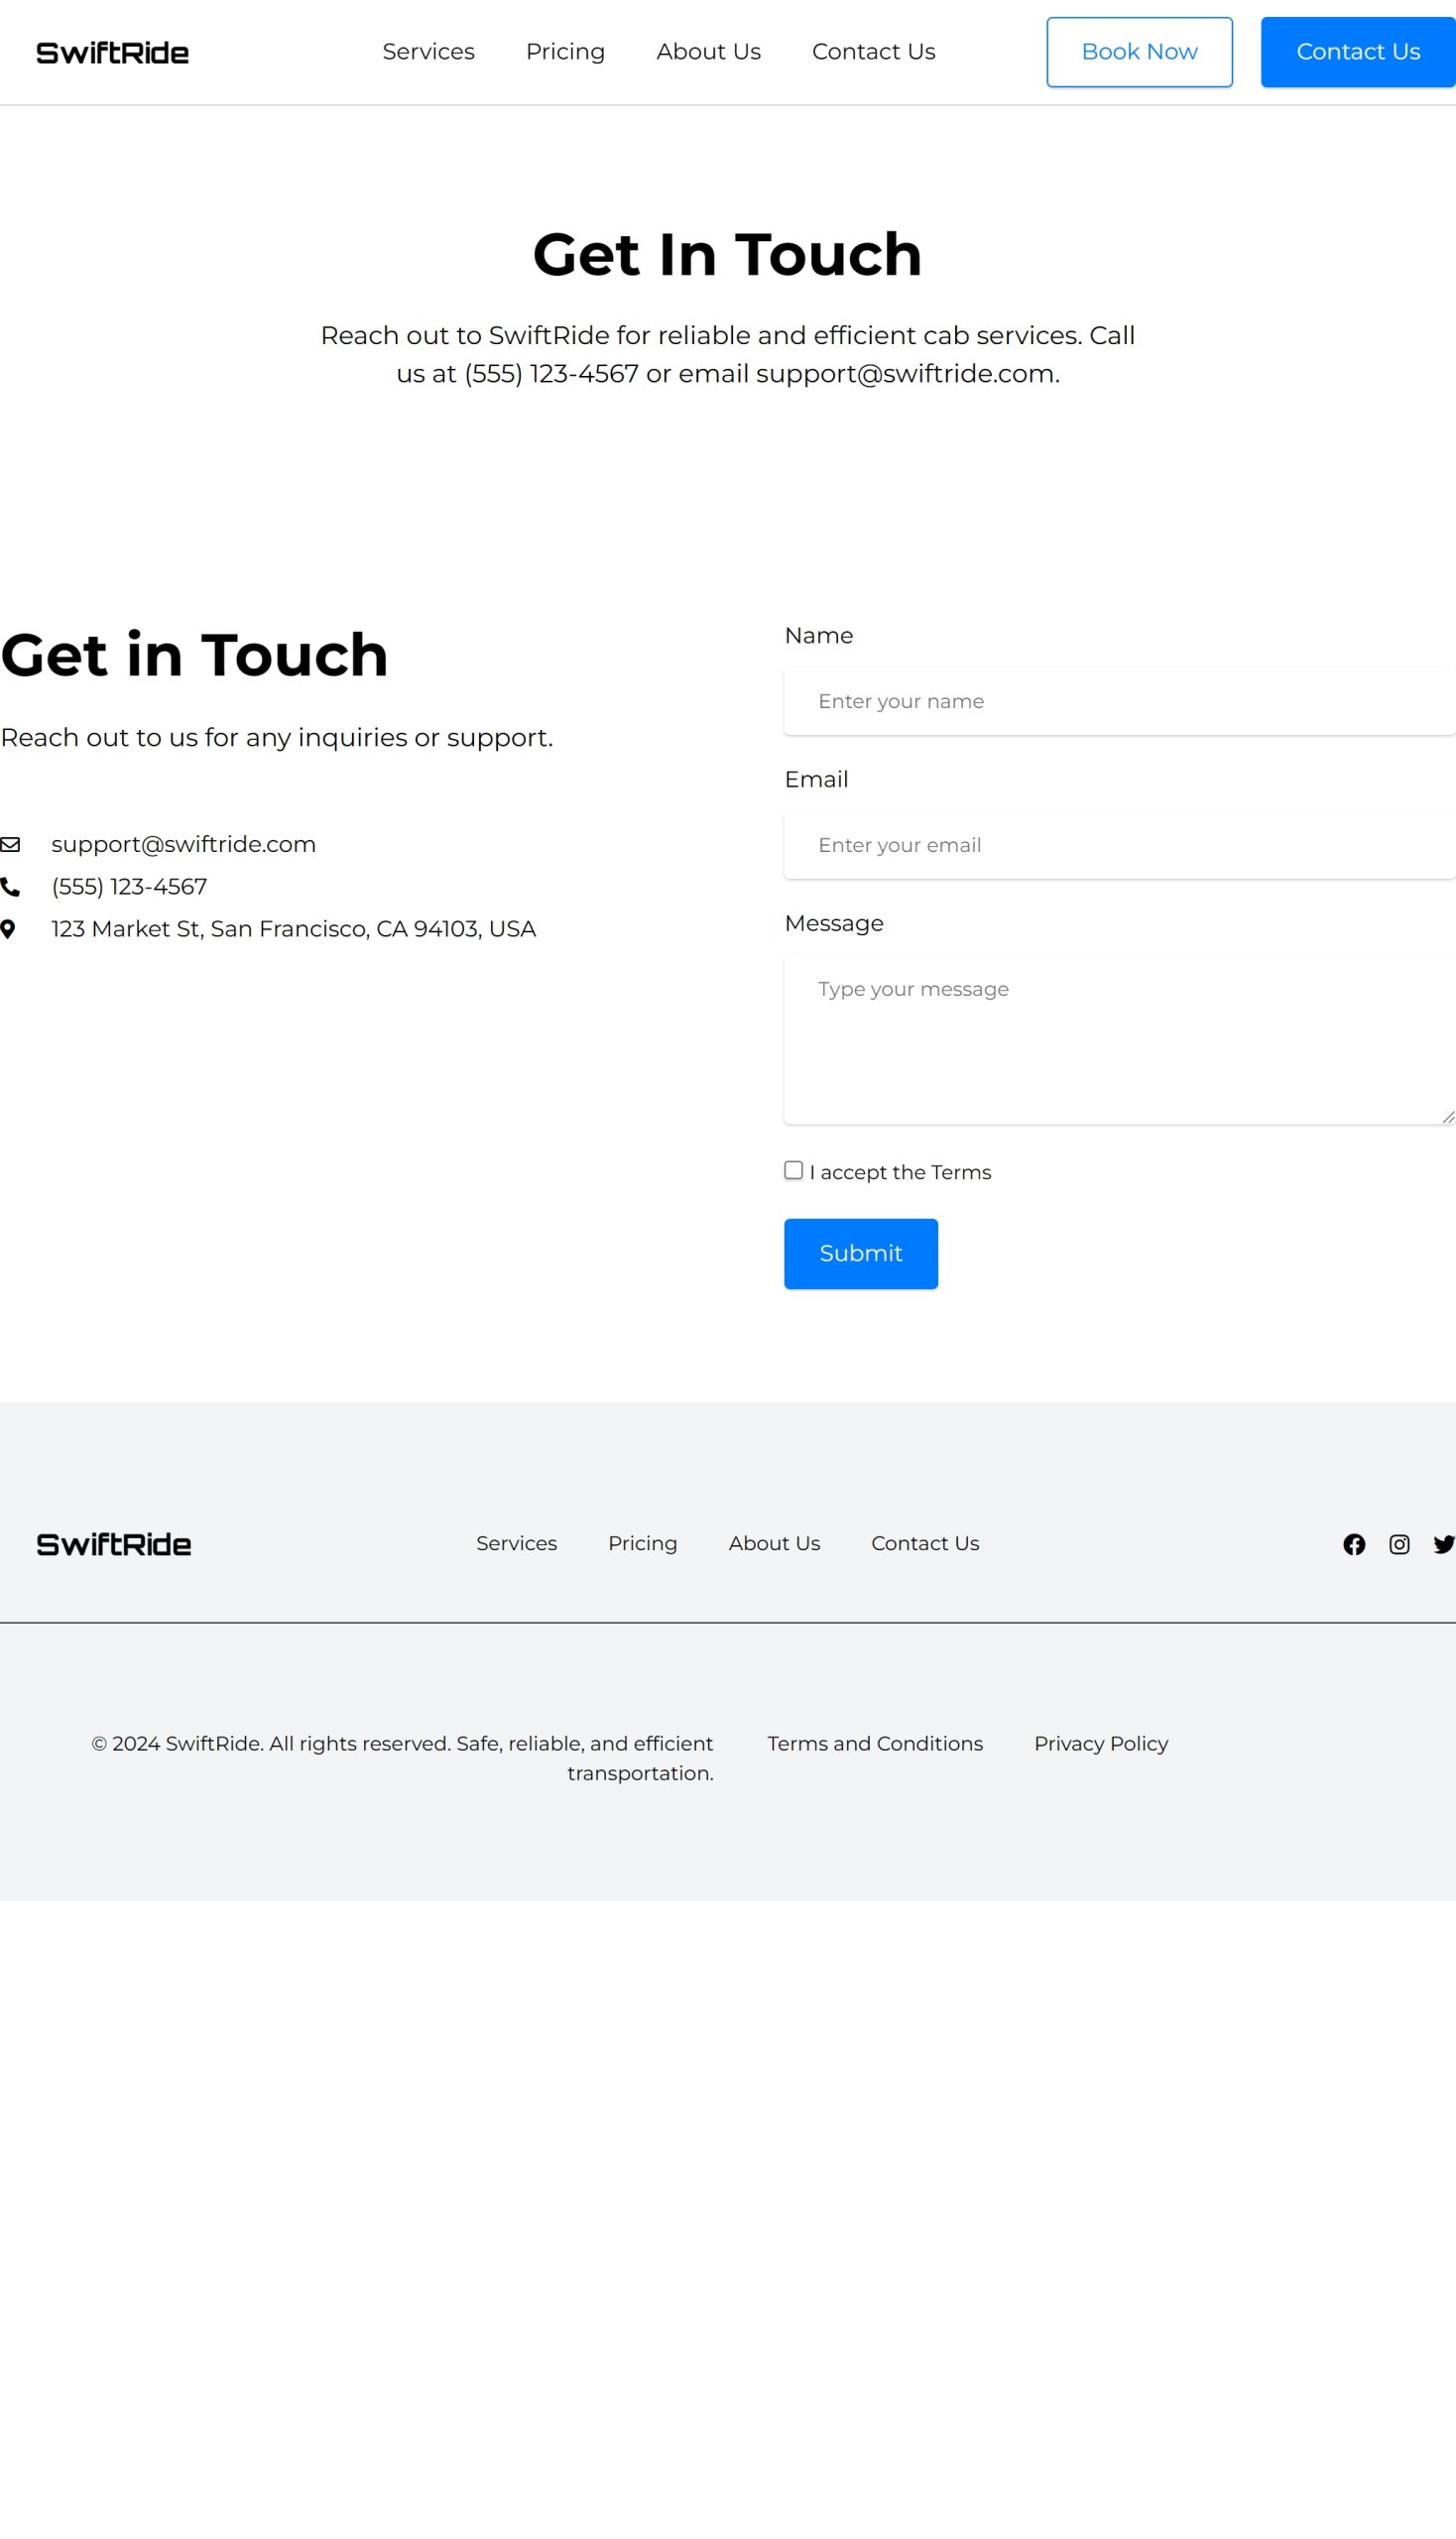The image size is (1456, 2539).
Task: Click the Book Now button
Action: pyautogui.click(x=1139, y=52)
